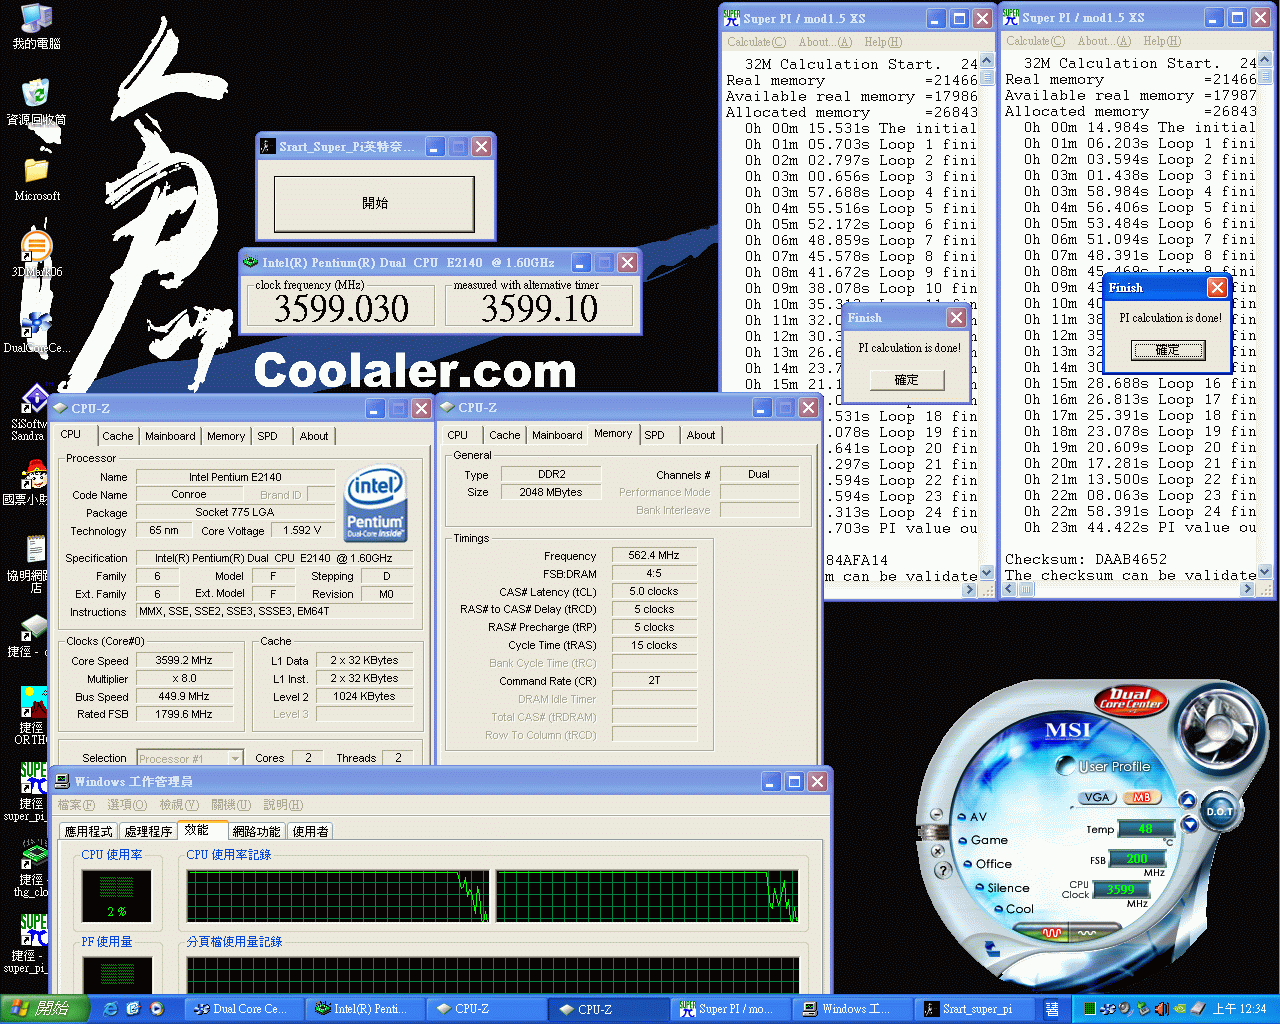Click the language bar icon on the taskbar

coord(1052,1009)
